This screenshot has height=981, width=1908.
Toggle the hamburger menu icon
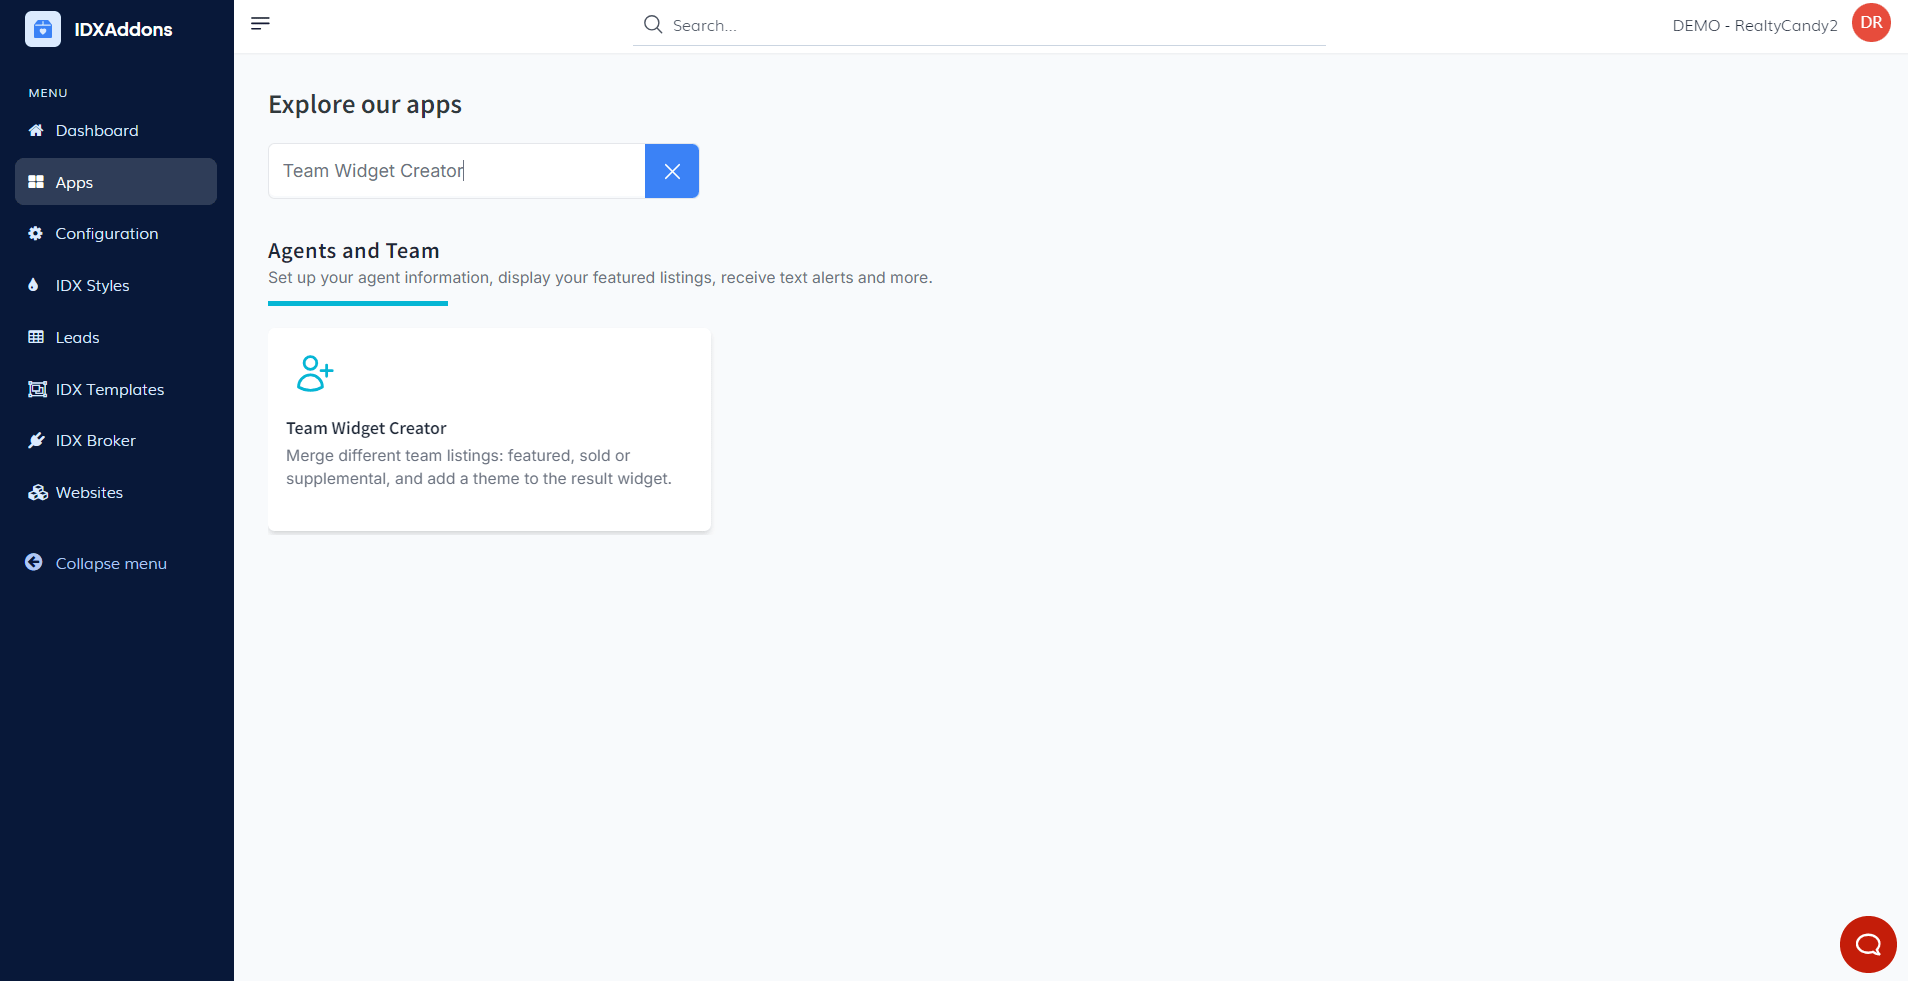pyautogui.click(x=260, y=23)
